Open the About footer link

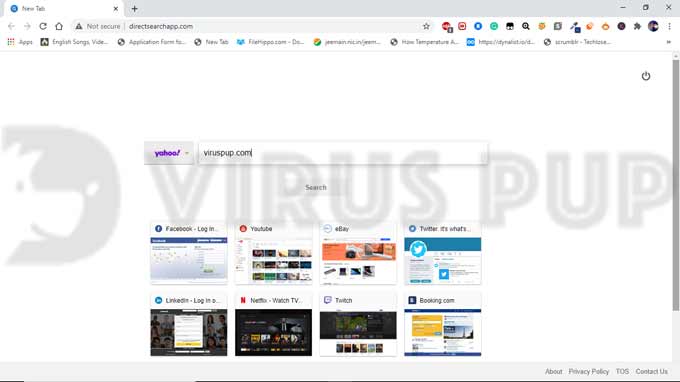pos(553,372)
